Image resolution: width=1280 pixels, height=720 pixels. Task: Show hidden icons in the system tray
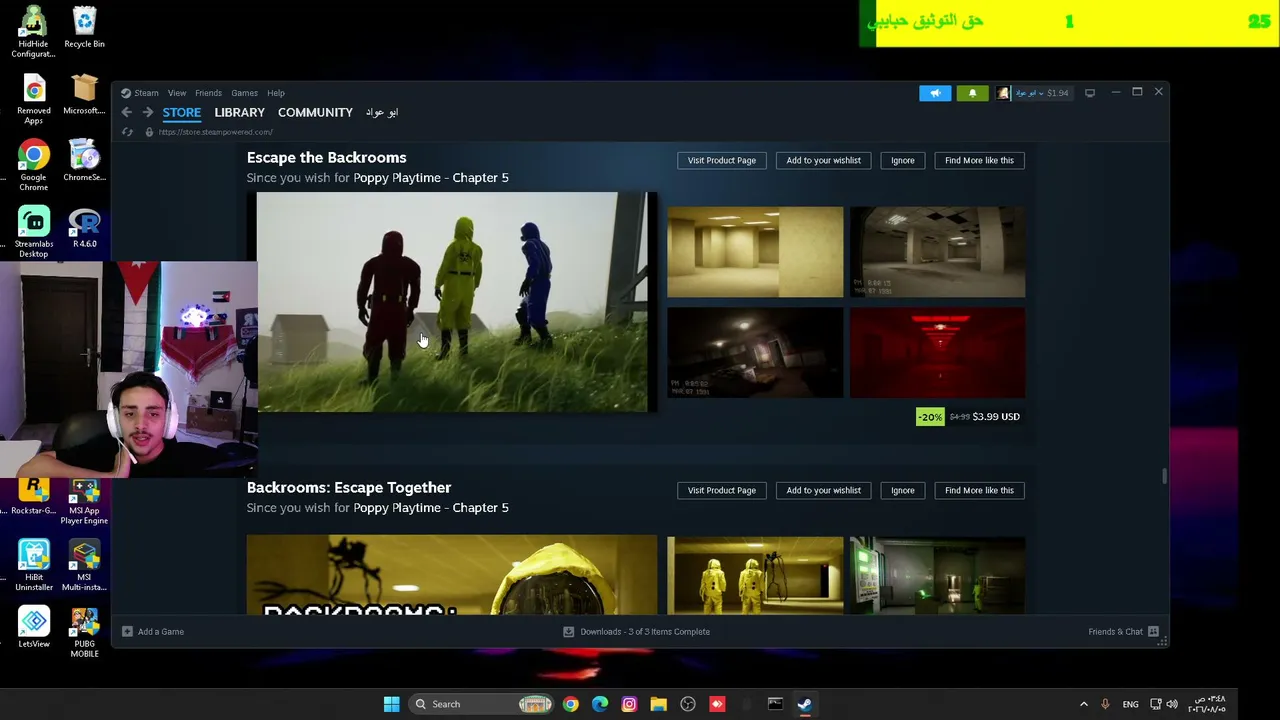[1084, 704]
